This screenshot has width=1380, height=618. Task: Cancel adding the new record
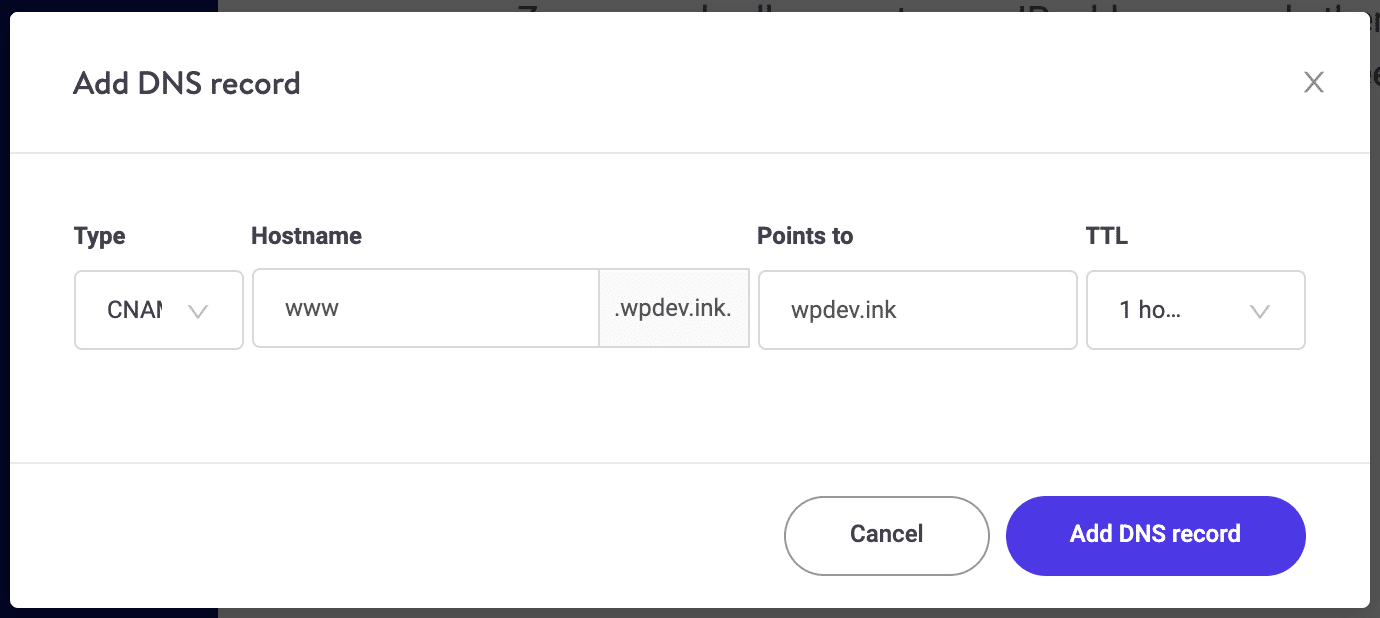pos(886,535)
